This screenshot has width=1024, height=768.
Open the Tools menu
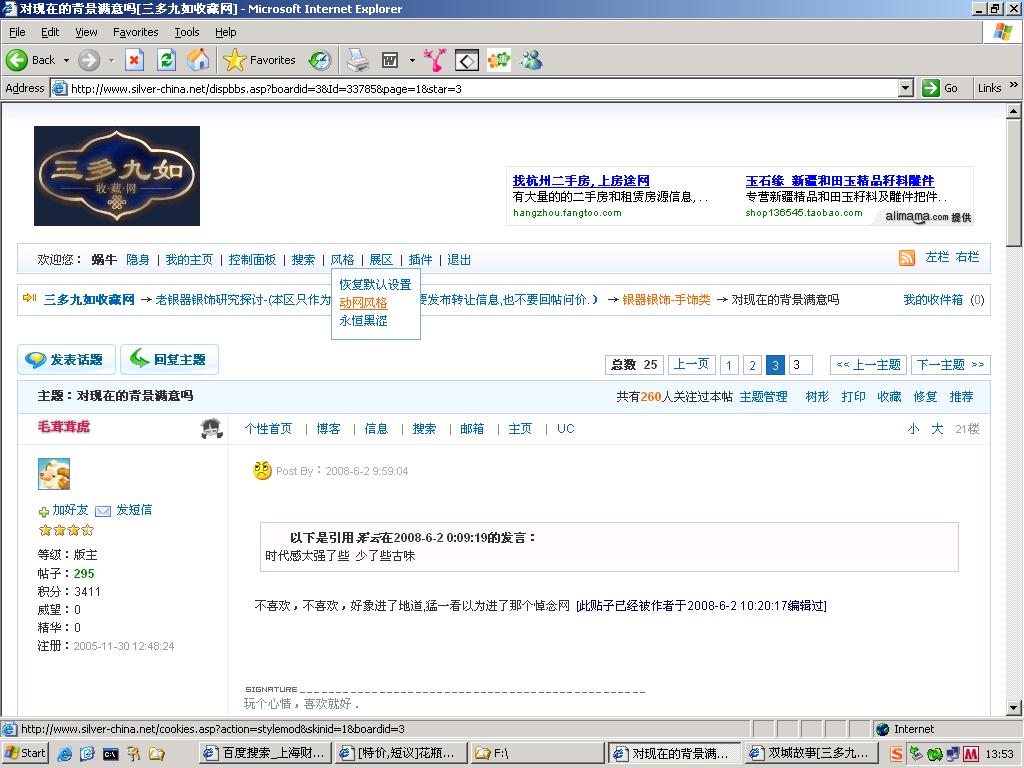pyautogui.click(x=187, y=32)
